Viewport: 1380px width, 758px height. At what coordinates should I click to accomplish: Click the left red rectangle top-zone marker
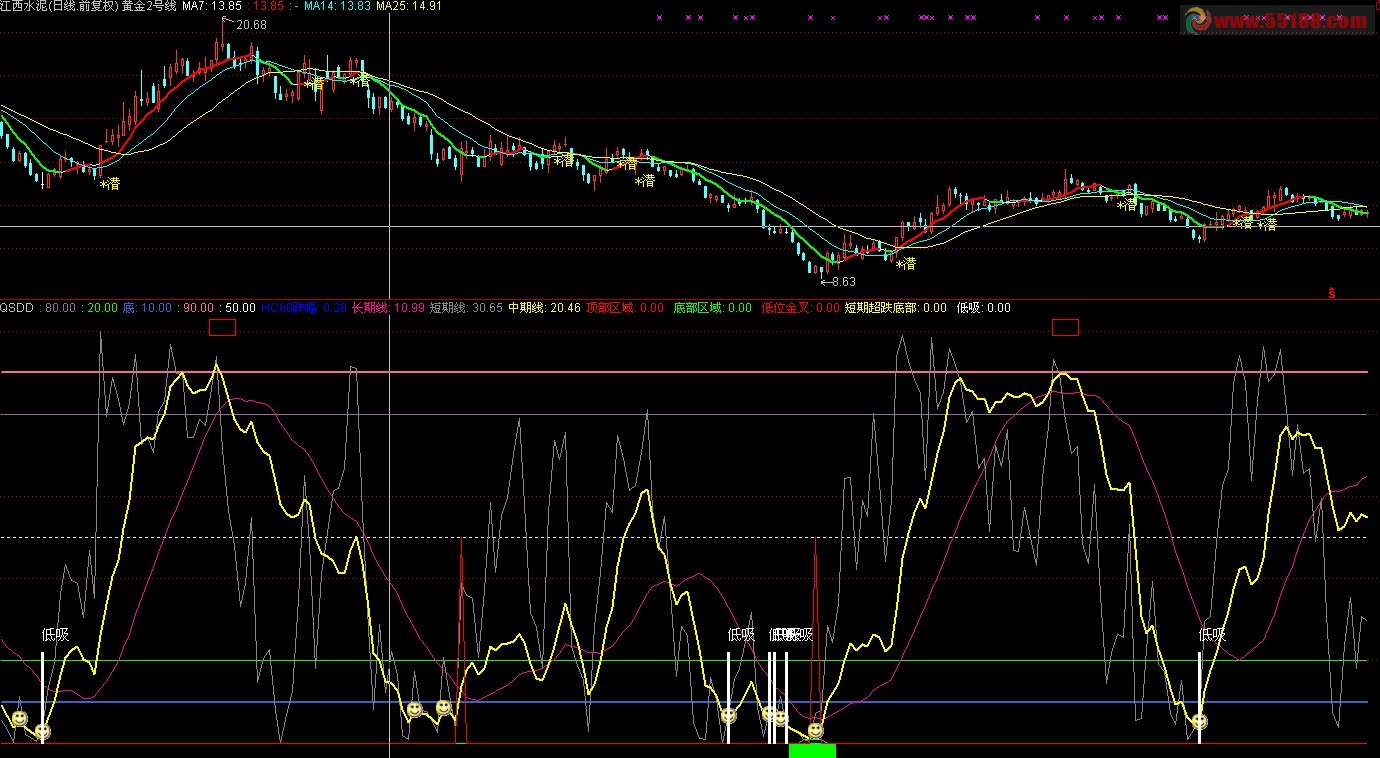(x=222, y=327)
